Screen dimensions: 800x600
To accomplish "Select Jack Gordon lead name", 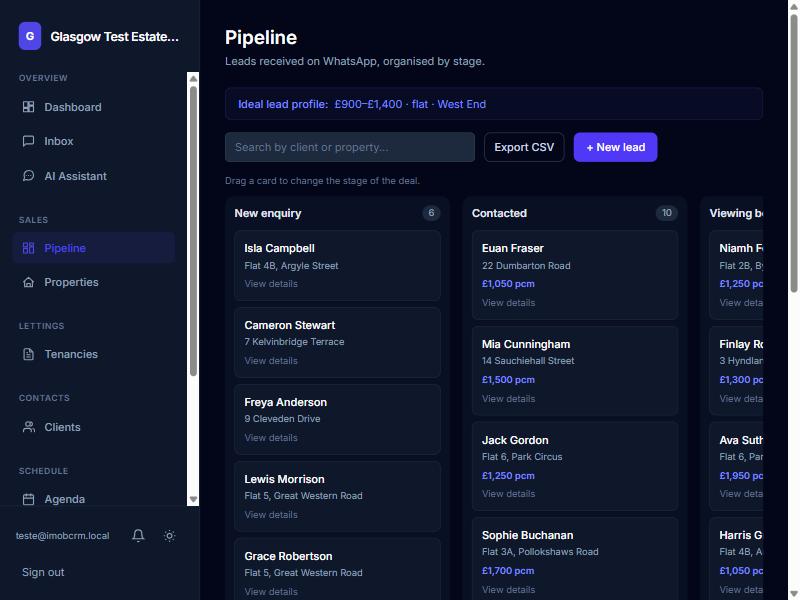I will (x=515, y=440).
